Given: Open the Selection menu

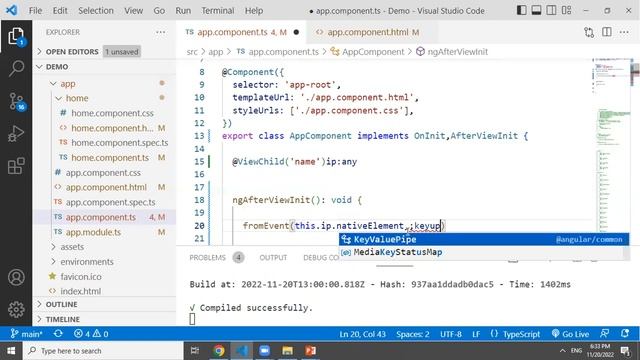Looking at the screenshot, I should pyautogui.click(x=96, y=11).
